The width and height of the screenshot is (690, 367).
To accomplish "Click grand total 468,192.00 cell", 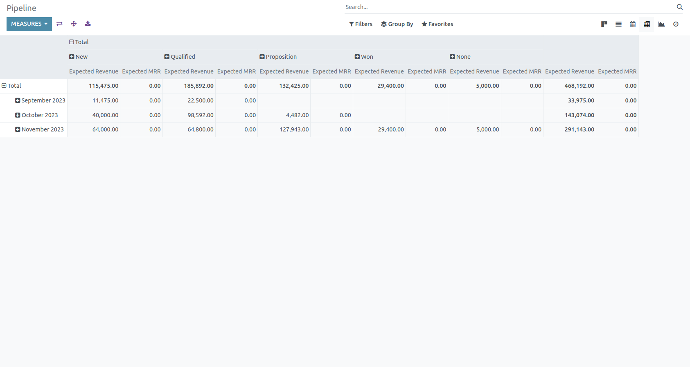I will (569, 86).
